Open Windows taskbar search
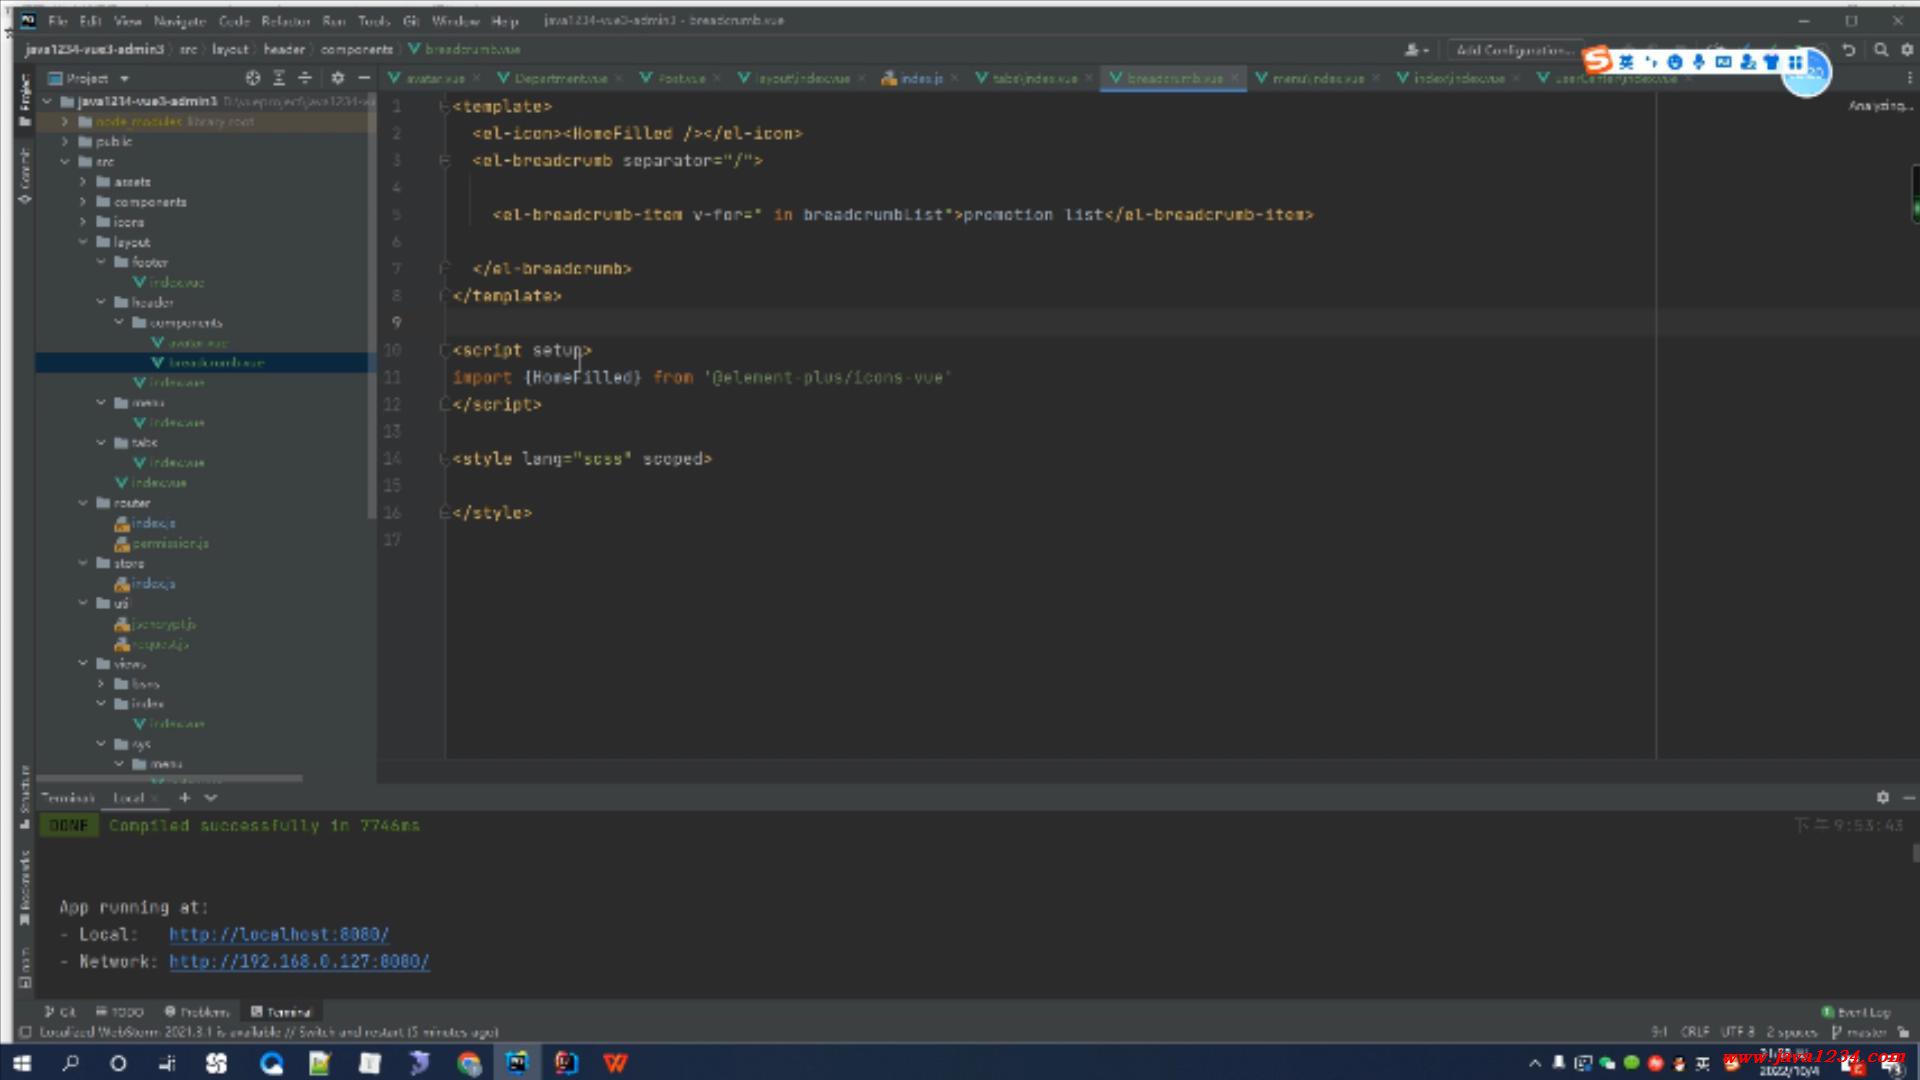1920x1080 pixels. click(70, 1062)
